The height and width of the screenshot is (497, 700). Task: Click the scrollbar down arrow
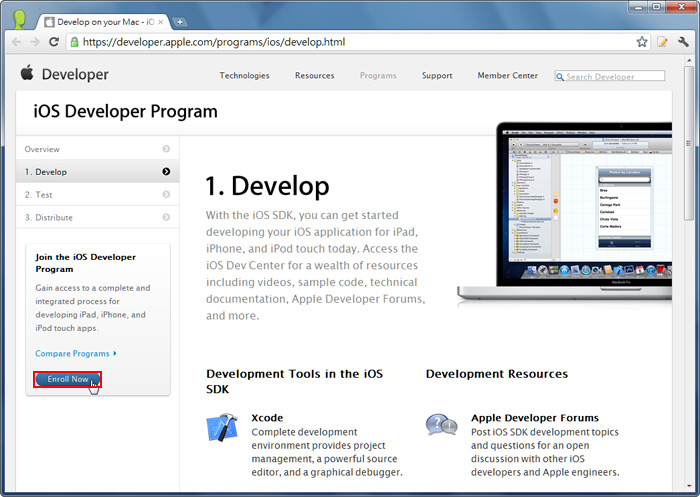point(688,486)
